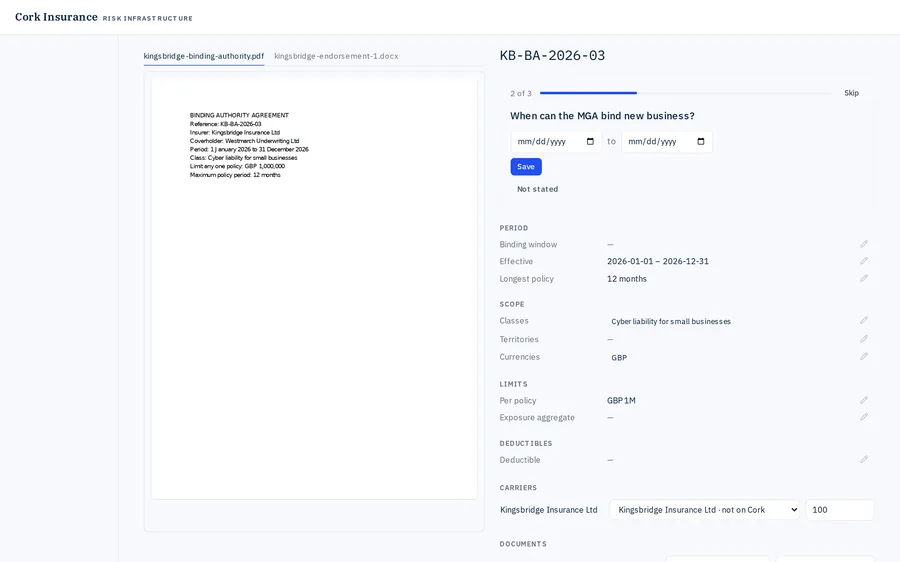Edit Longest policy pencil icon
The width and height of the screenshot is (900, 562).
(864, 278)
